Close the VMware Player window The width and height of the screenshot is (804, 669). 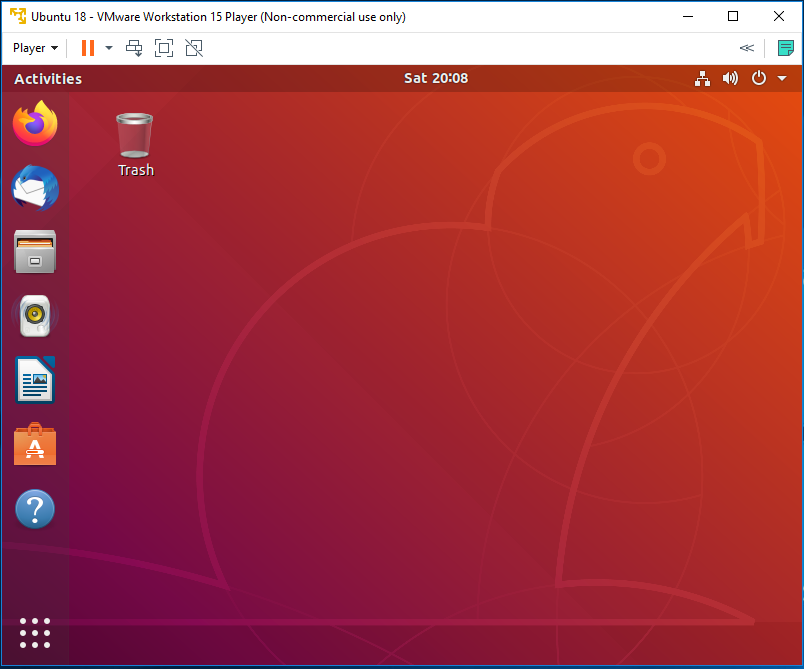[x=778, y=16]
